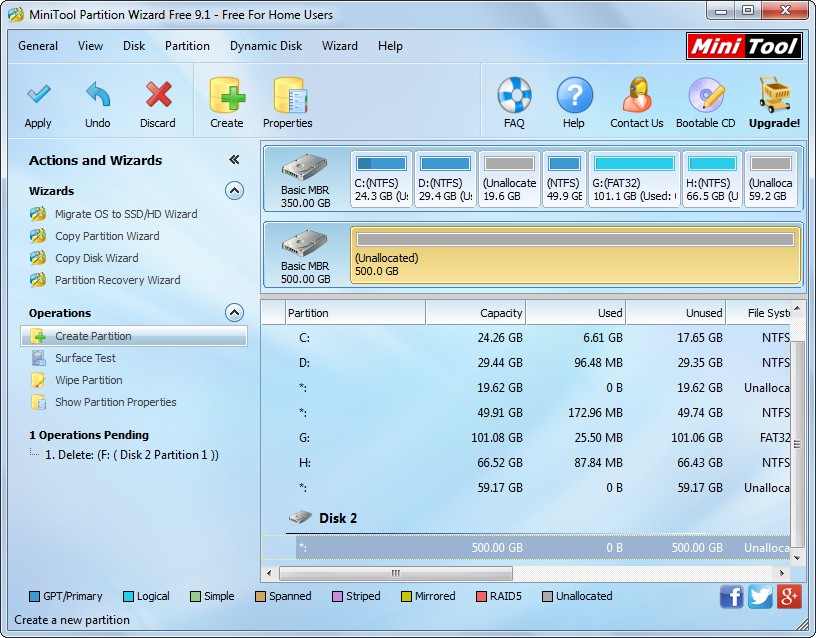Click the Discard red X icon

(x=158, y=94)
